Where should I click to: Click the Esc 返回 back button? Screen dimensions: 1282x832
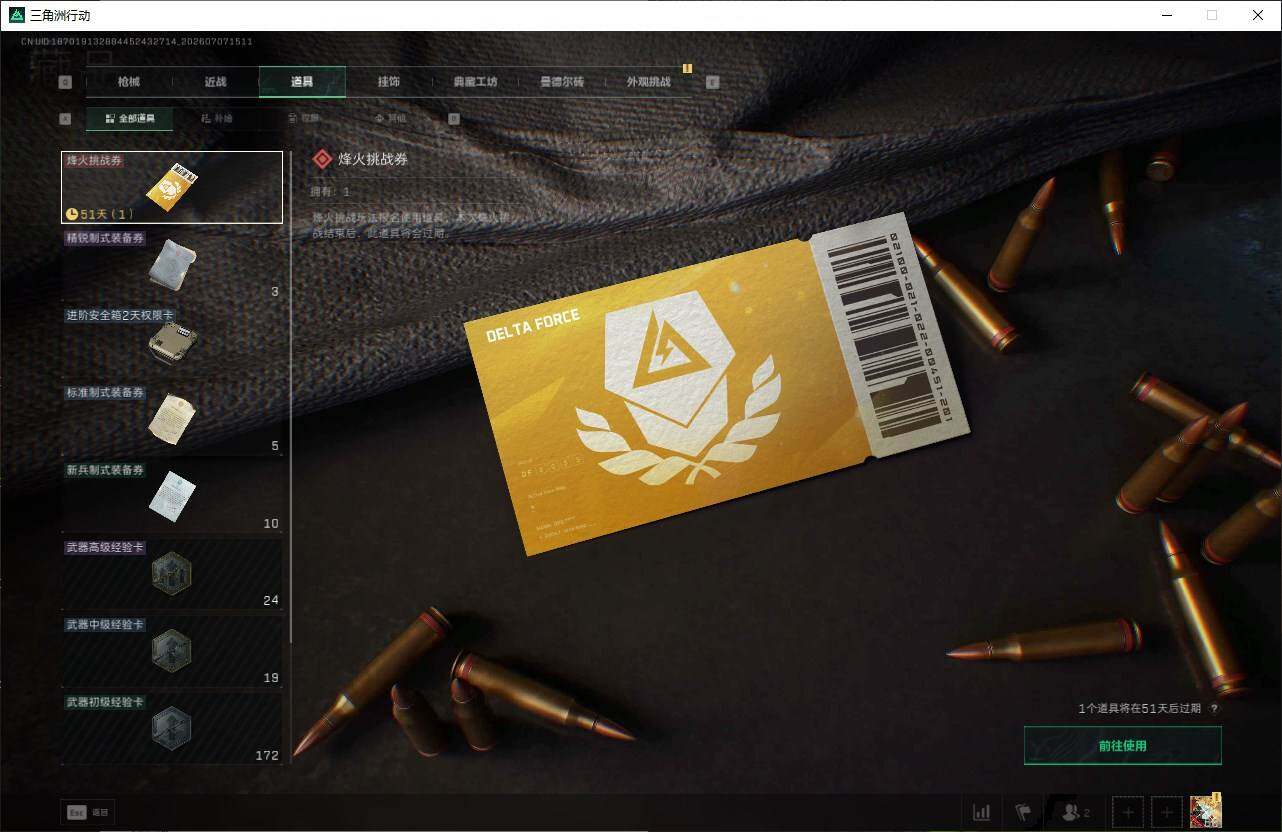click(88, 813)
